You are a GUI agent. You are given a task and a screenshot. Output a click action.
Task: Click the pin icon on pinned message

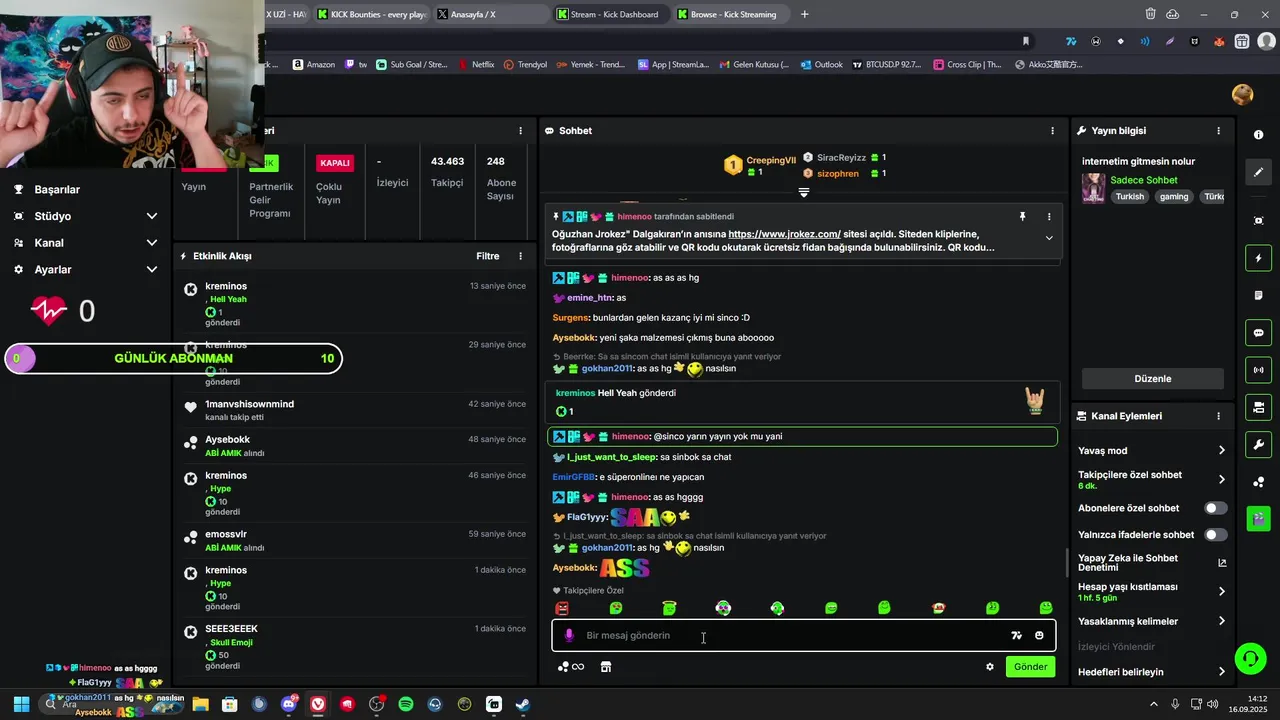pos(1022,216)
